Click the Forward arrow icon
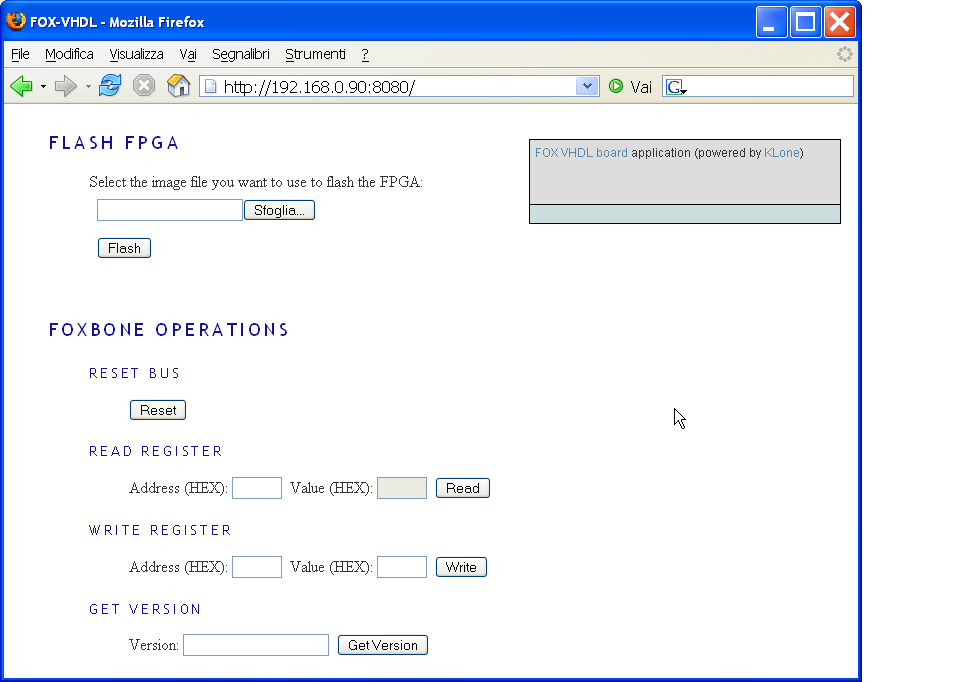The width and height of the screenshot is (960, 682). click(x=66, y=86)
